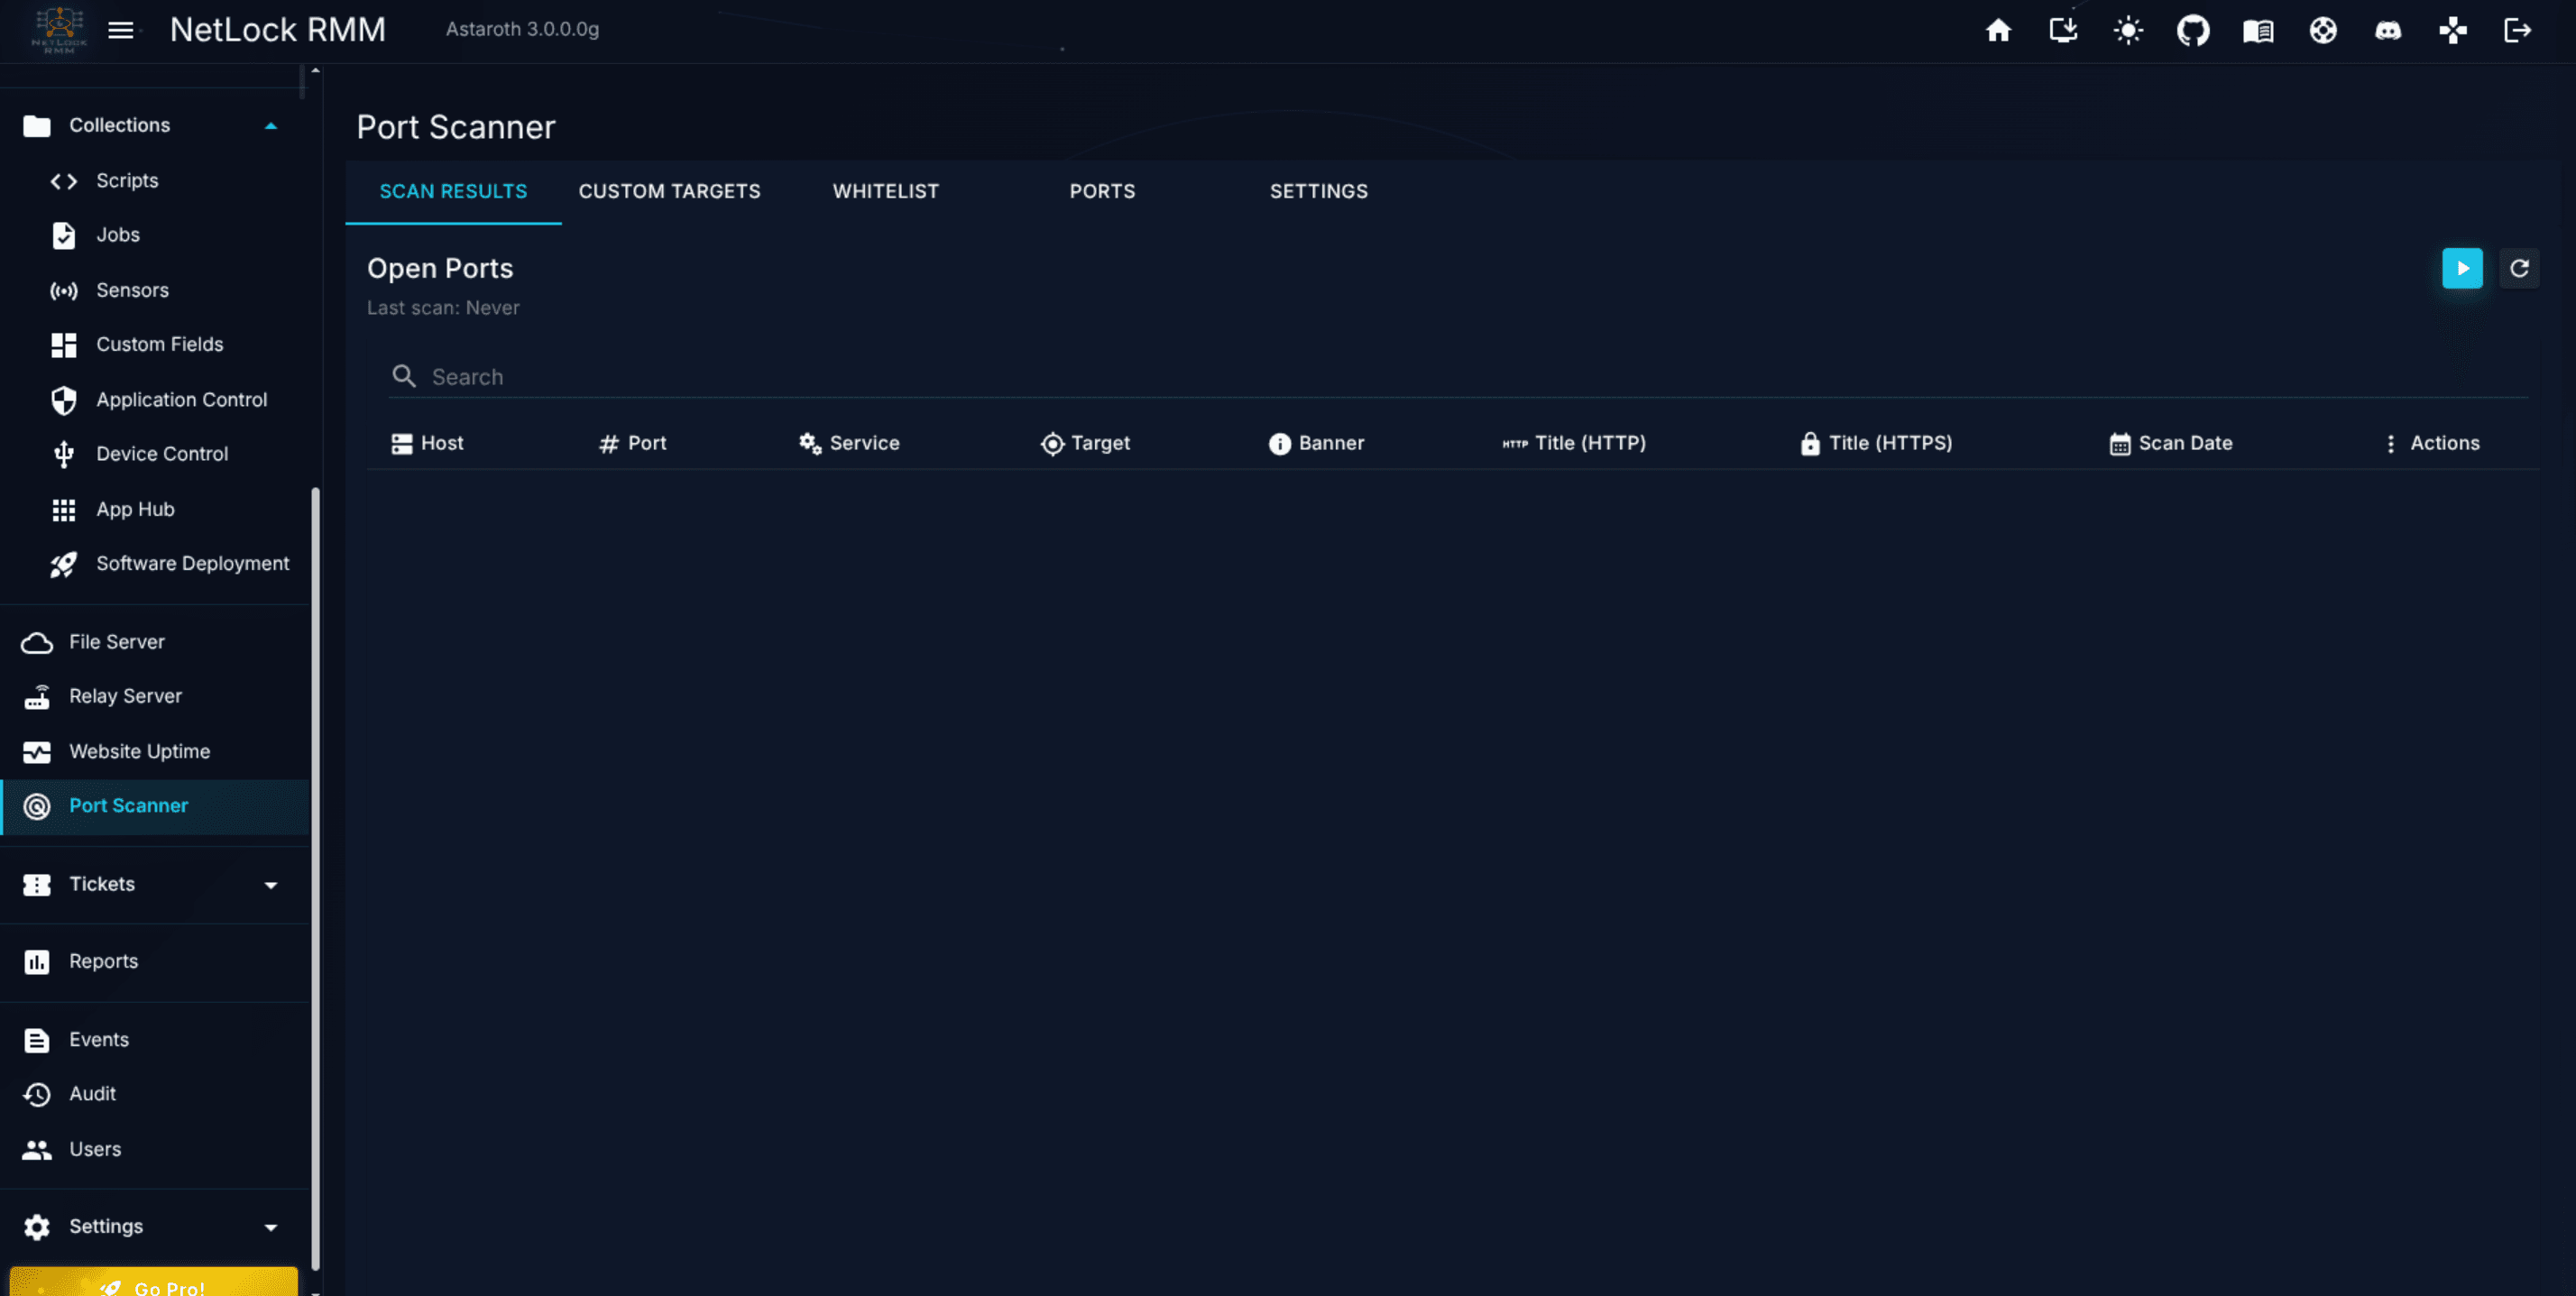
Task: Open the Whitelist tab
Action: pyautogui.click(x=886, y=191)
